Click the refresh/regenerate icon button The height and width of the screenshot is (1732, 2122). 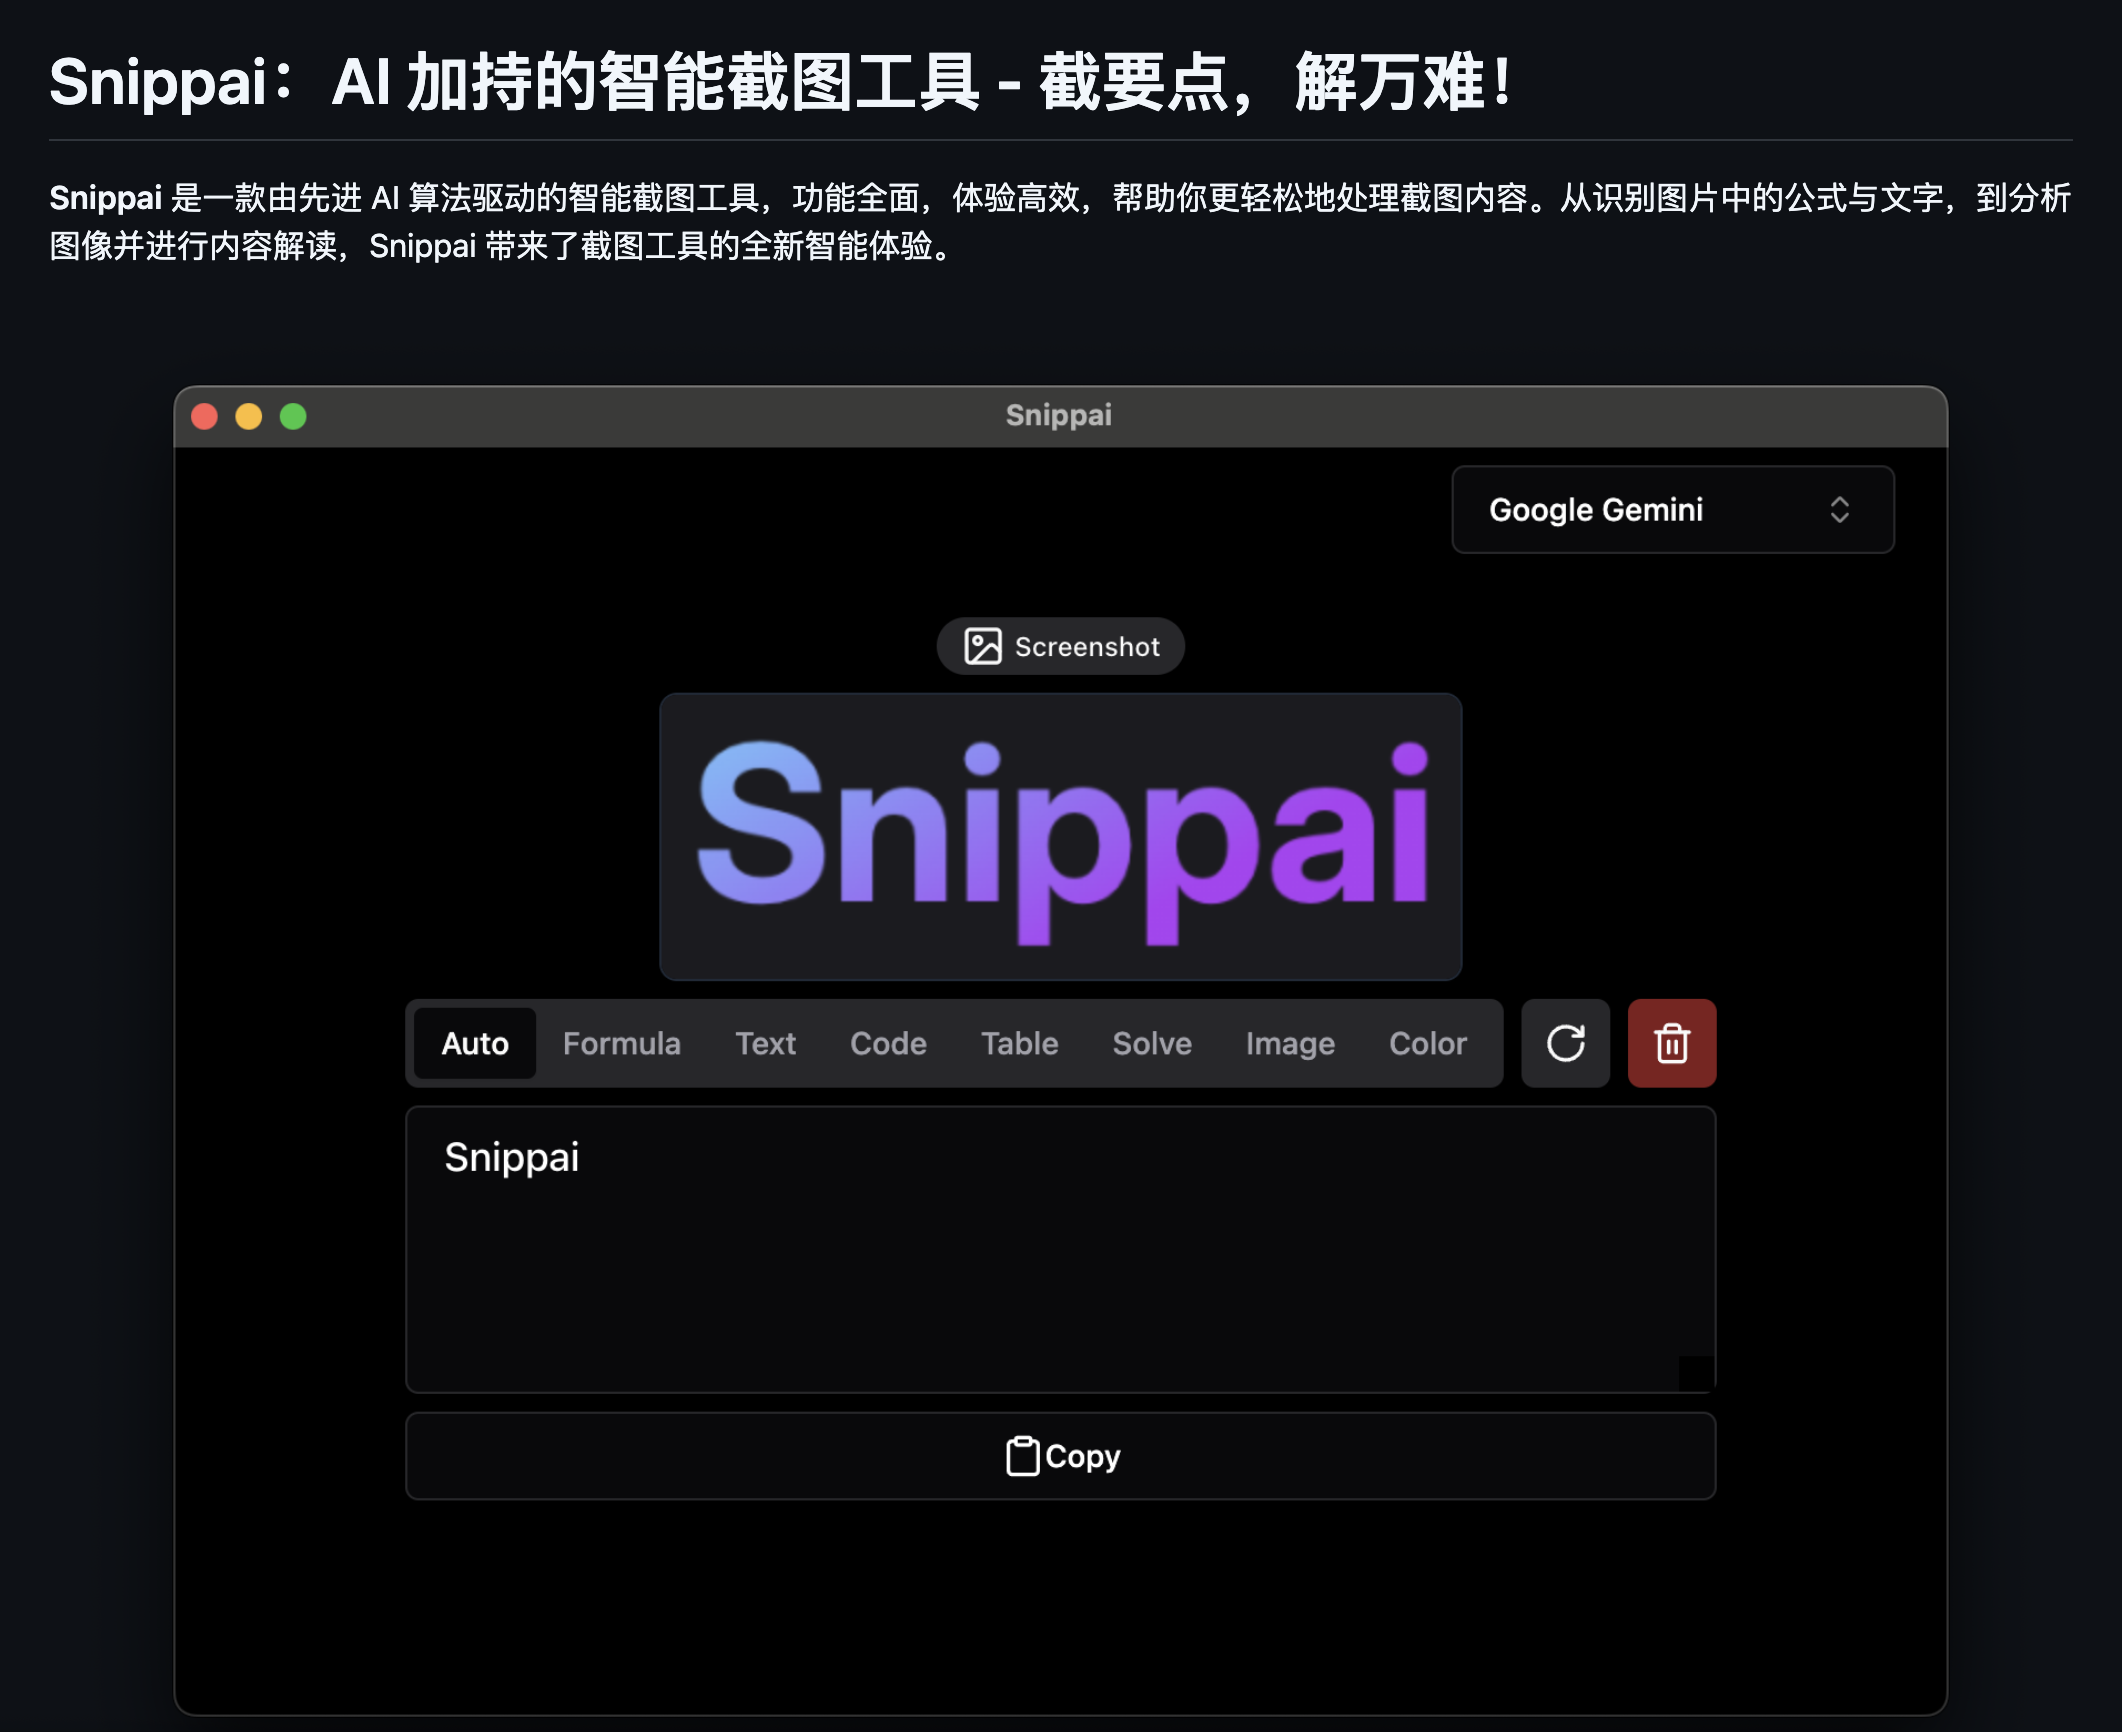tap(1565, 1043)
